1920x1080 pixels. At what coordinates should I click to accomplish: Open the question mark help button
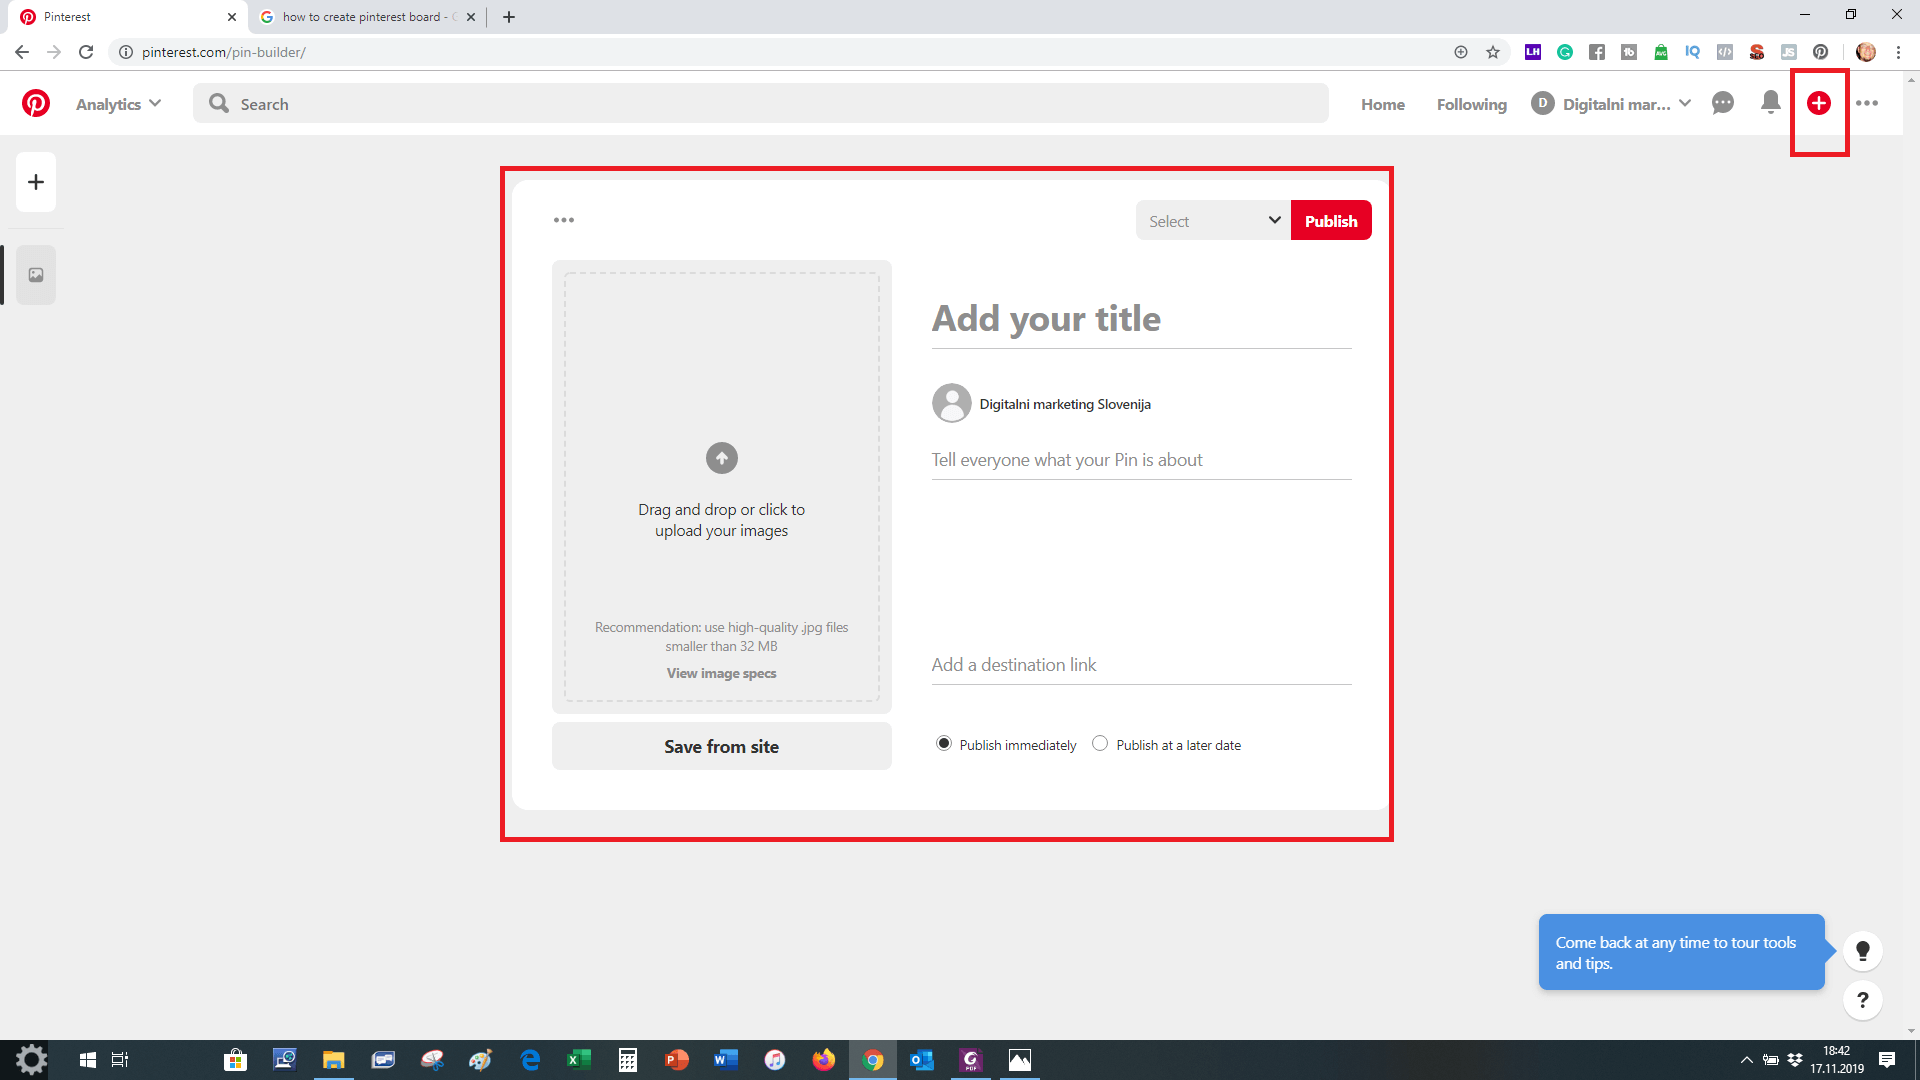tap(1862, 1000)
